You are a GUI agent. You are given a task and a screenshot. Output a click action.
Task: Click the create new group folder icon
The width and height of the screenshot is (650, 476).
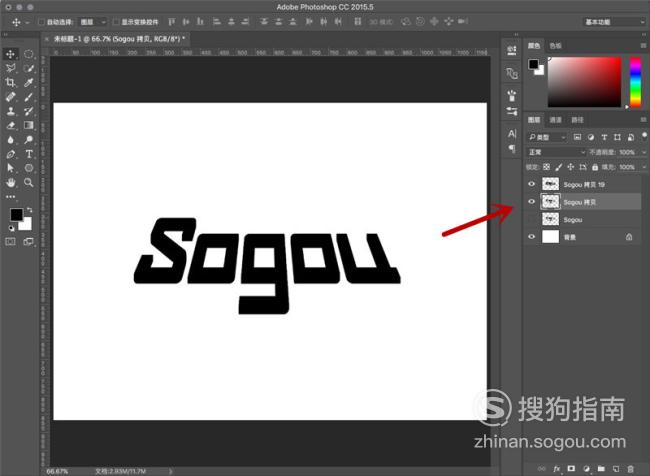(601, 469)
